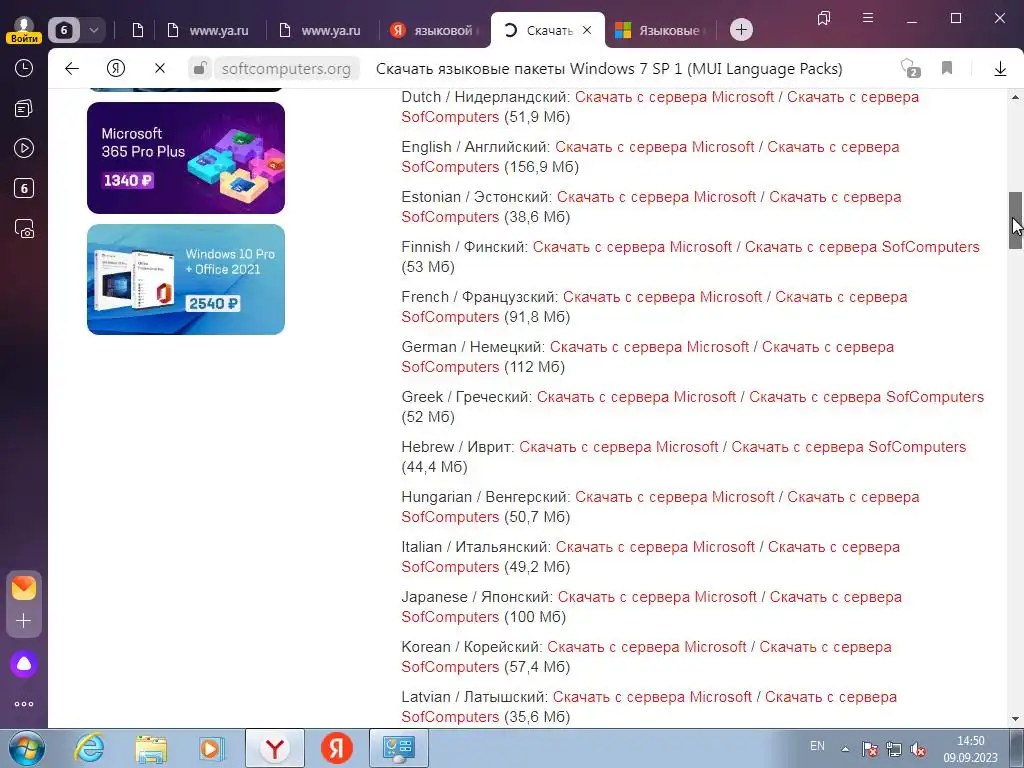Open the page reviews chat icon
The image size is (1024, 768).
(x=910, y=69)
